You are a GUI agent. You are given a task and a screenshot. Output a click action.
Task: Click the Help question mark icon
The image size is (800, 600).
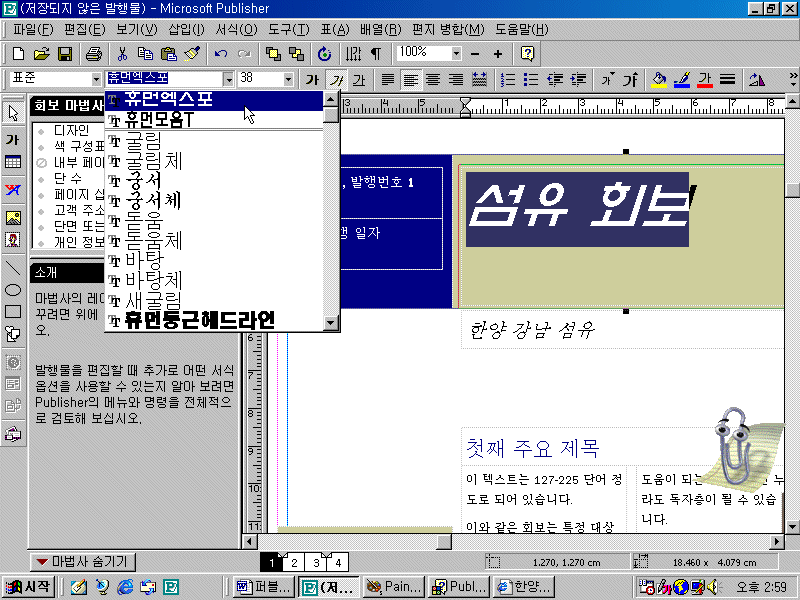[527, 54]
